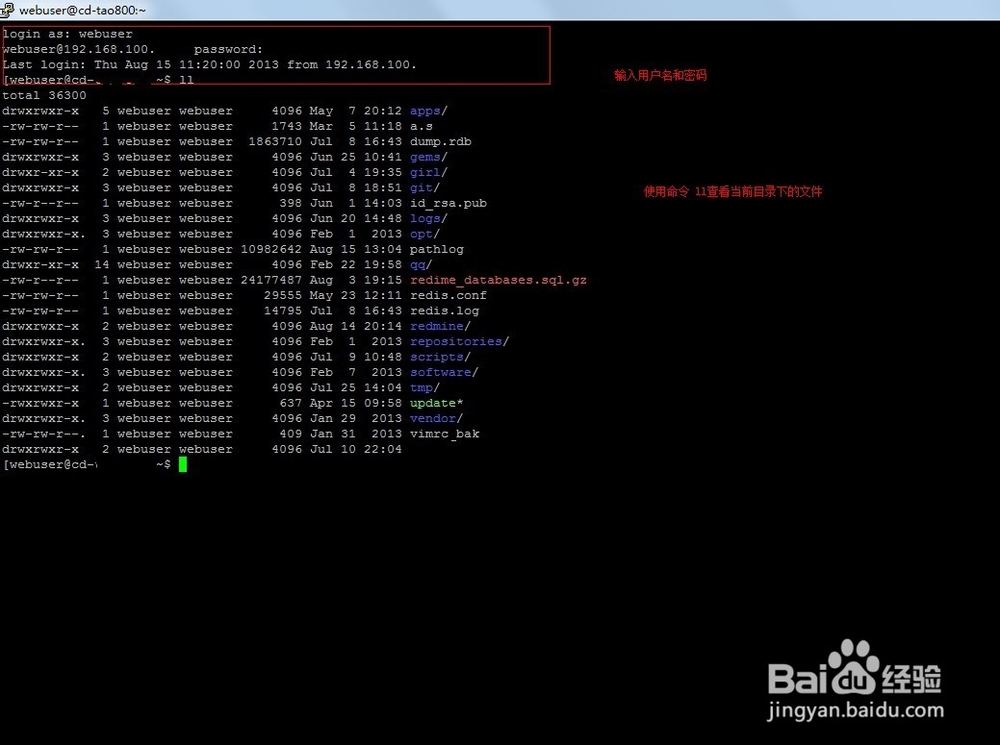
Task: Click the redis.conf file name
Action: pos(448,295)
